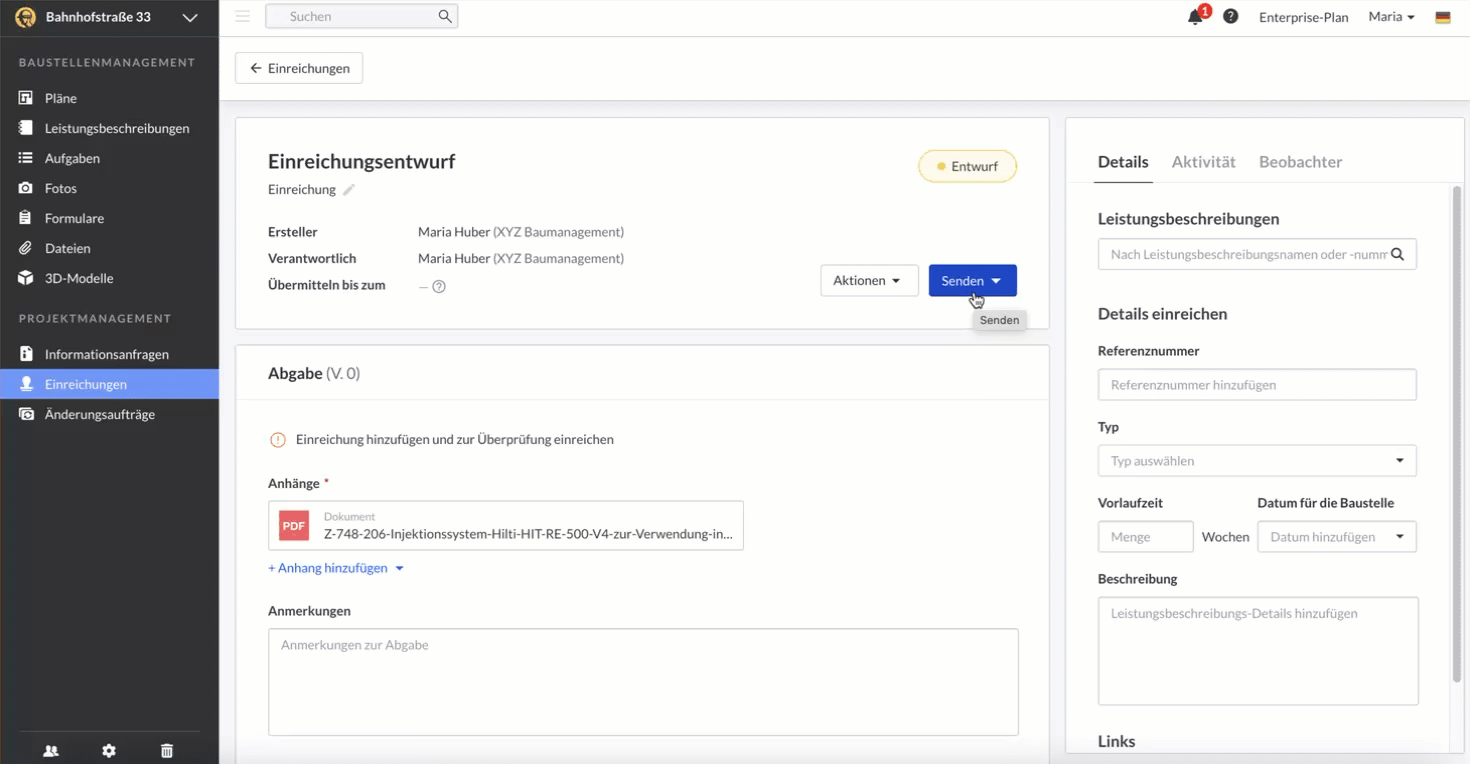Click the Beschreibung text area
Image resolution: width=1470 pixels, height=764 pixels.
(1258, 651)
